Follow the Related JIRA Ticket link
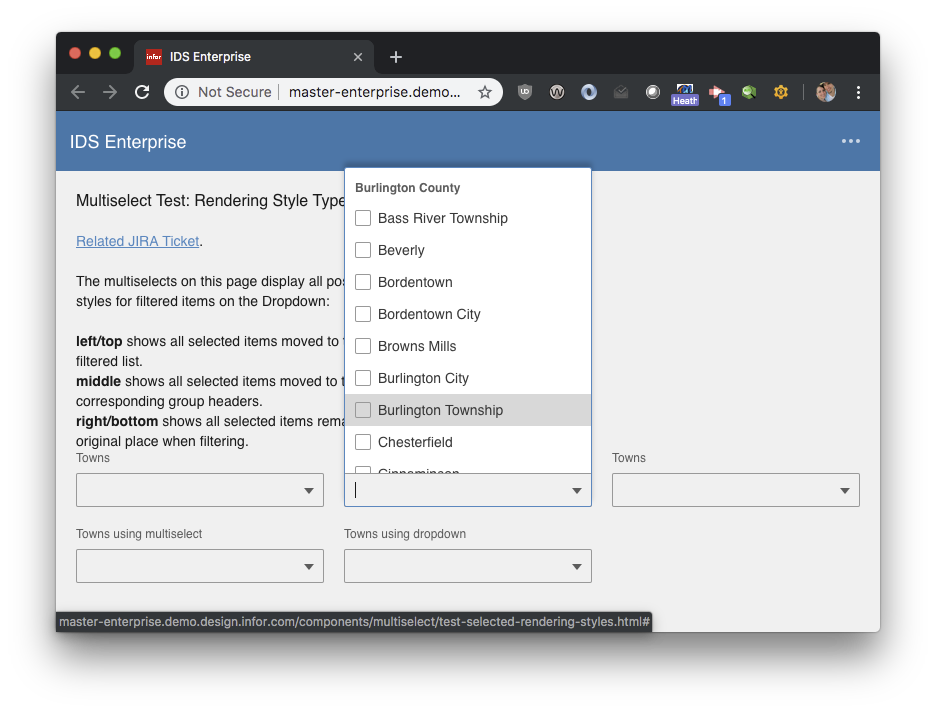The image size is (936, 712). (x=137, y=241)
